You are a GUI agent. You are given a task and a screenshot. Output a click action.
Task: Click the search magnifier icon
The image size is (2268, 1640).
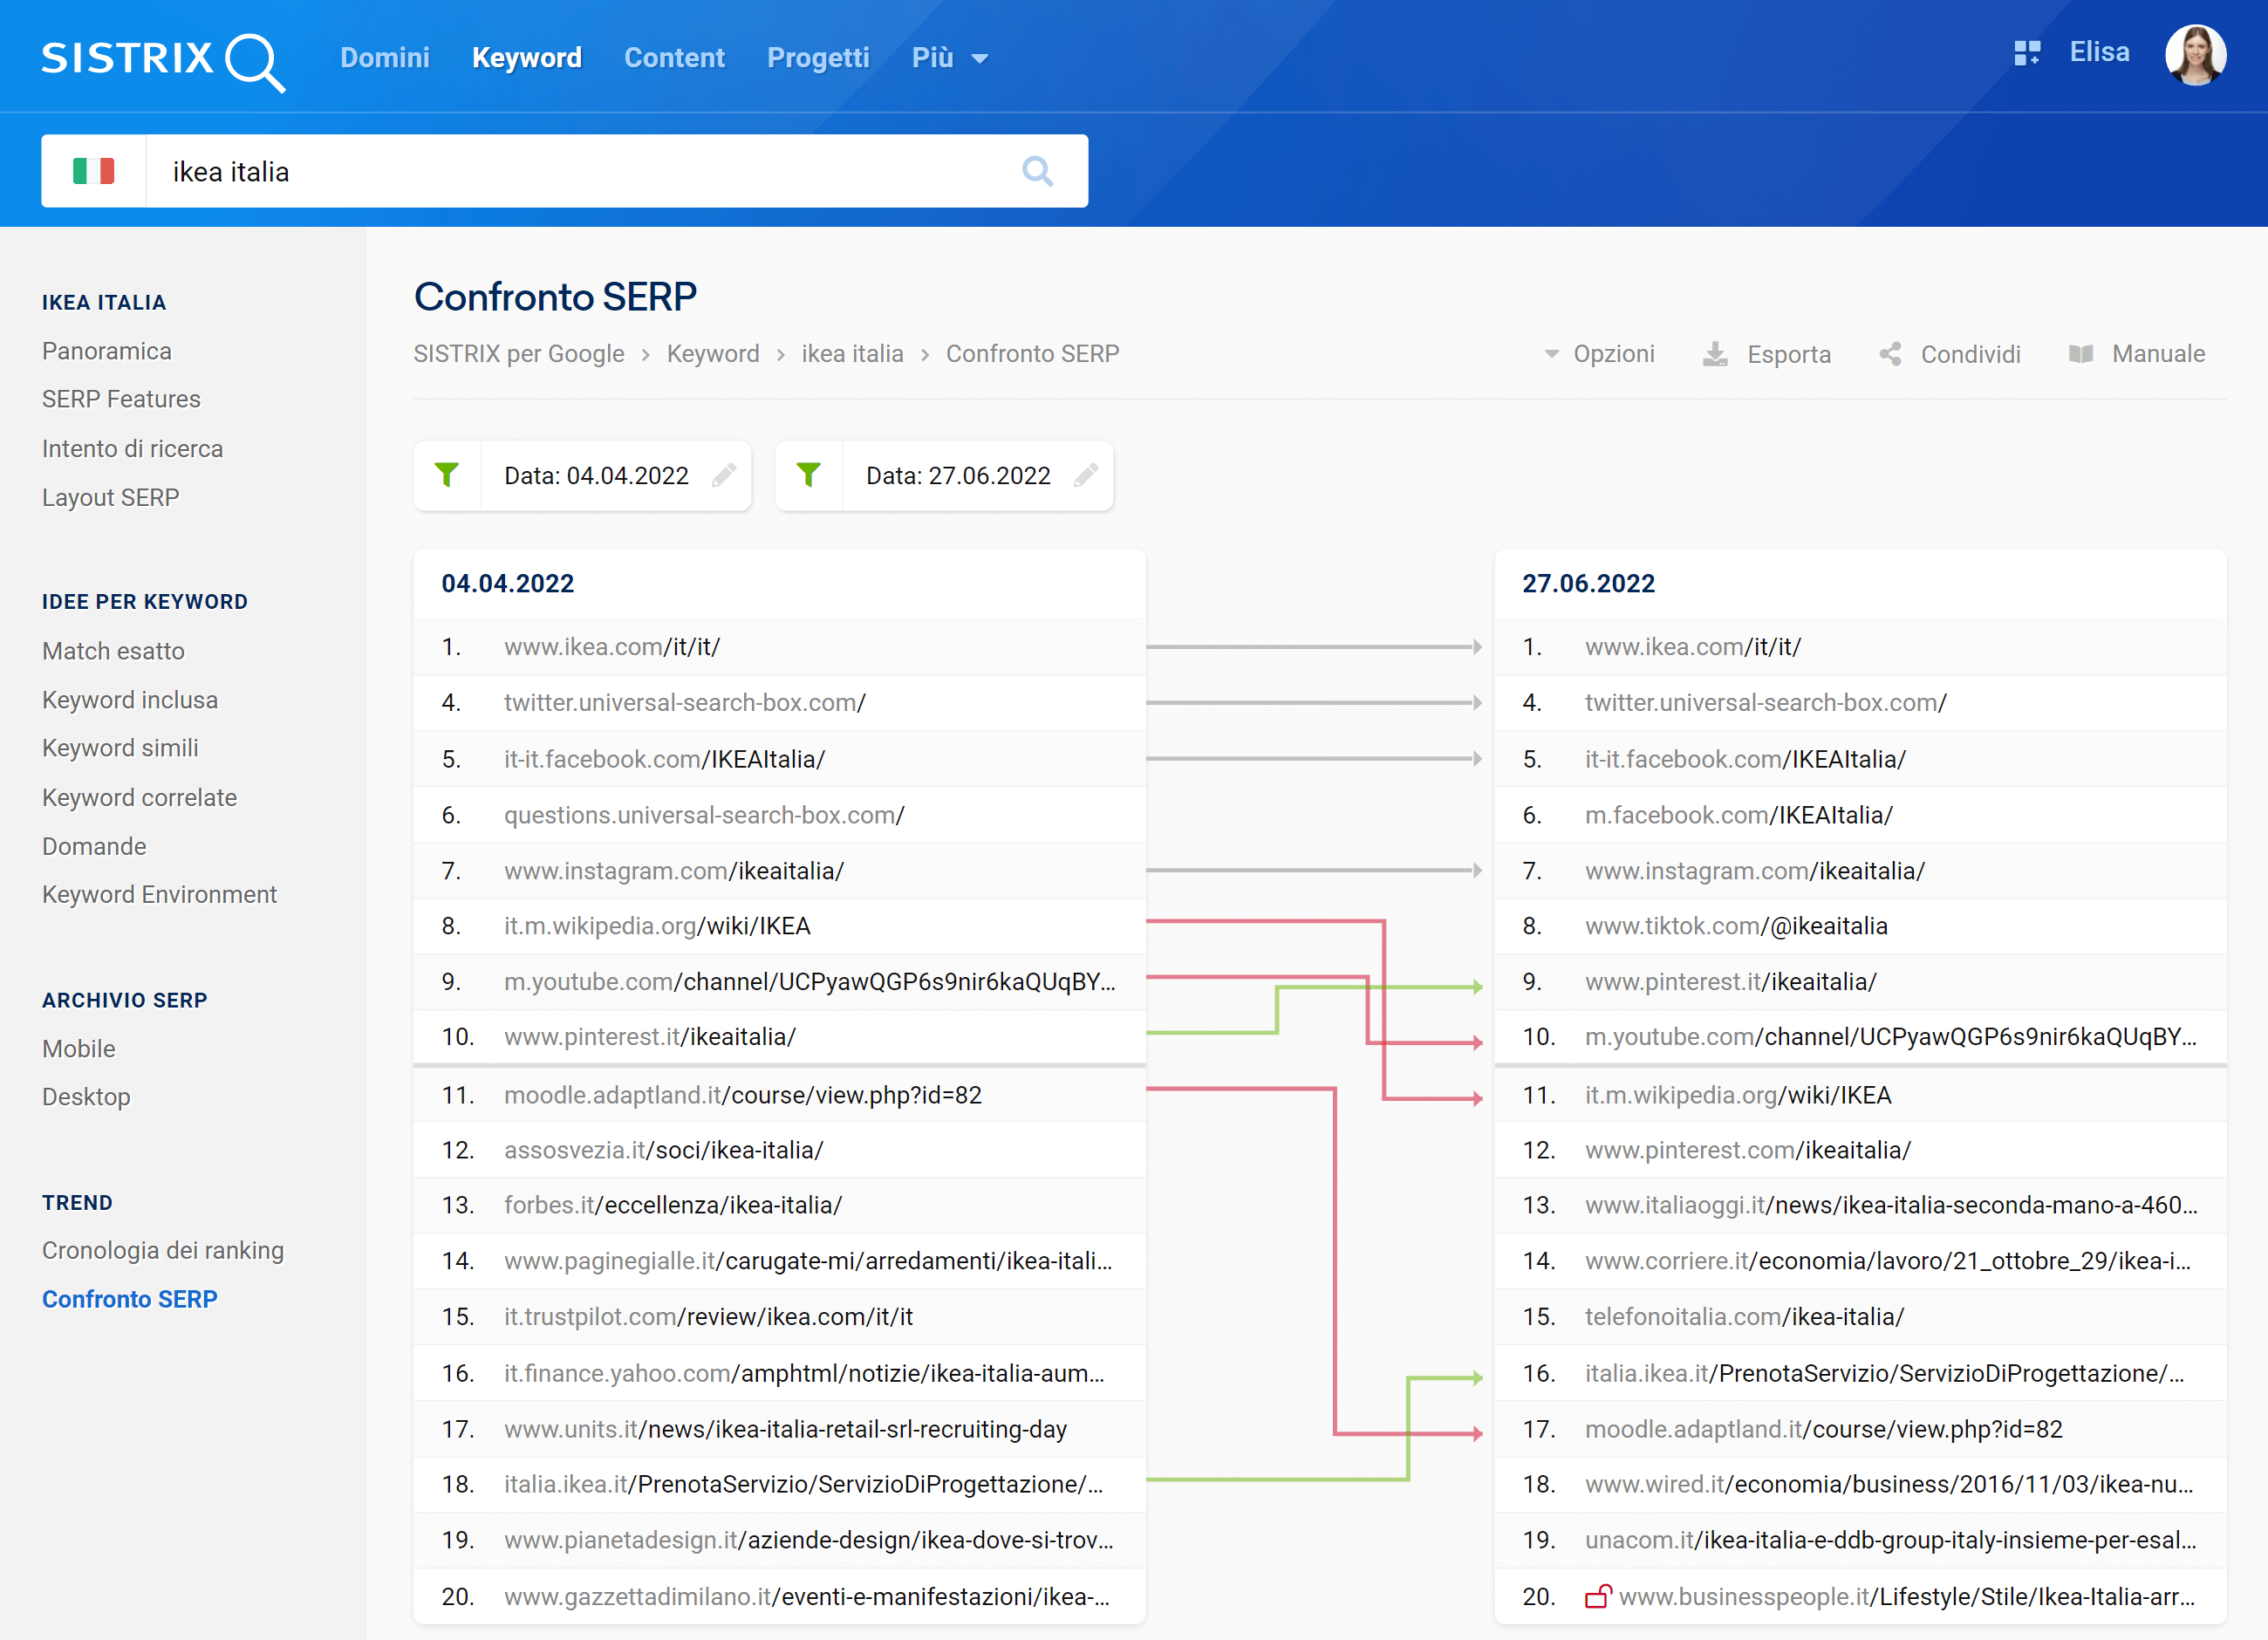click(x=1037, y=171)
